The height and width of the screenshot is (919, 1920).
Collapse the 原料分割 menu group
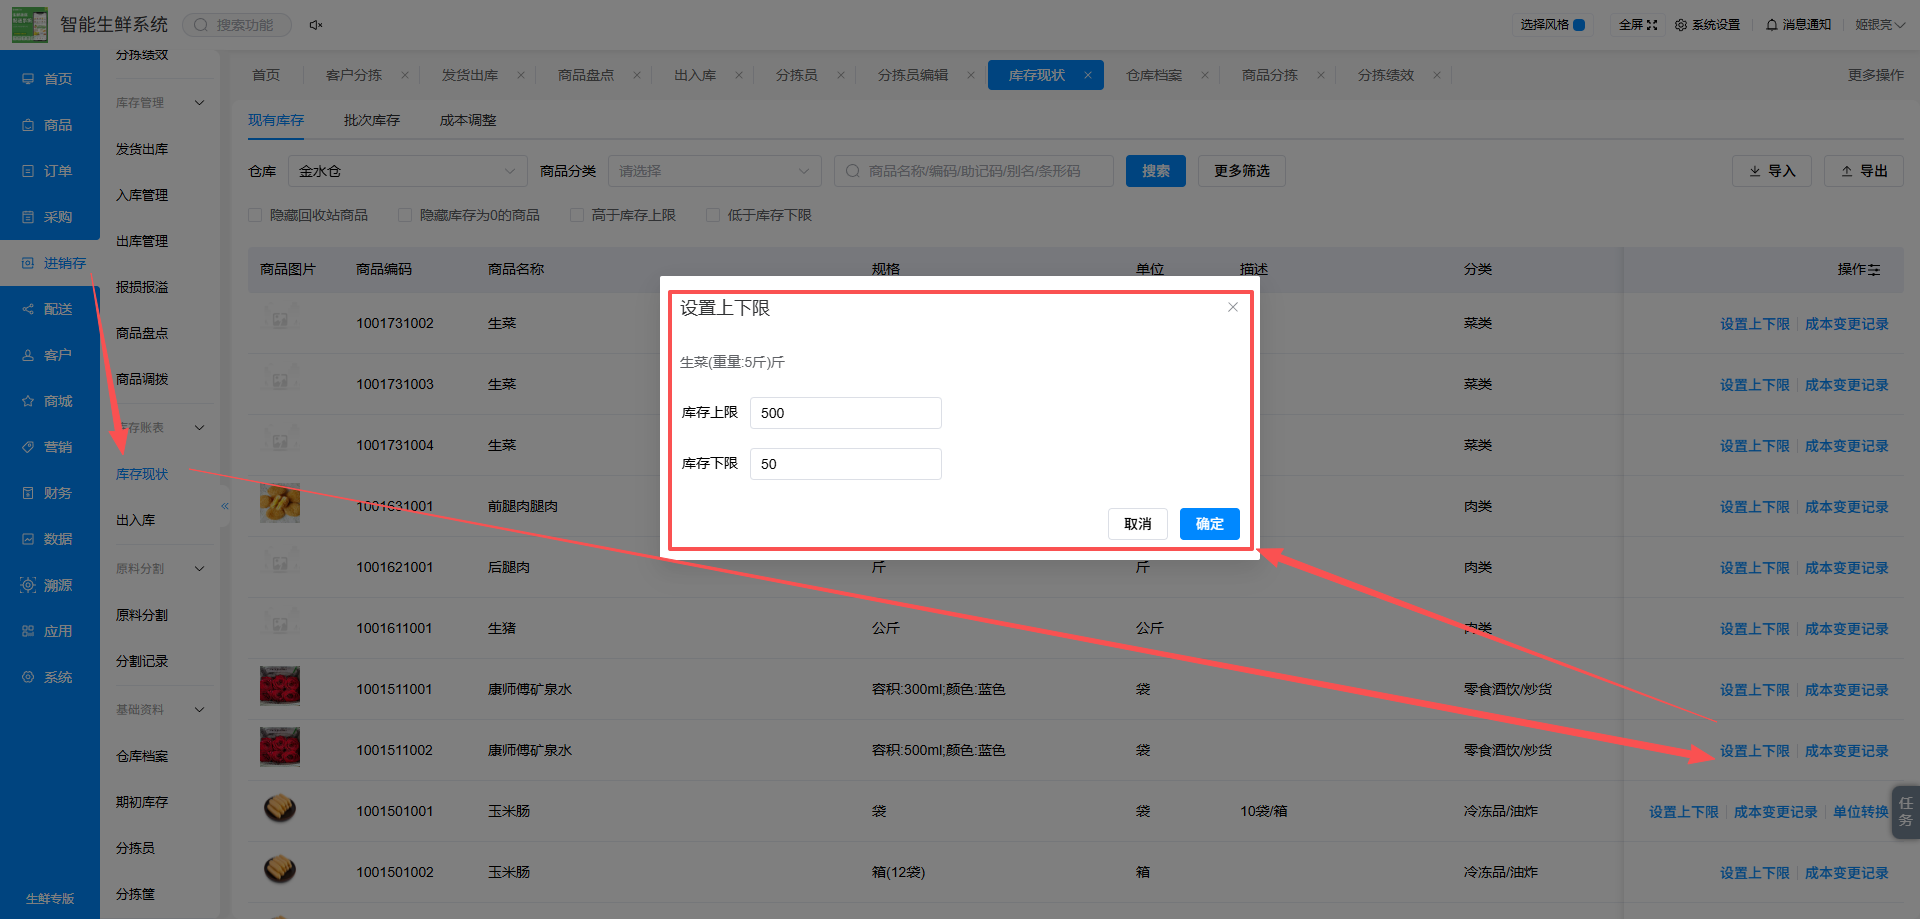199,569
